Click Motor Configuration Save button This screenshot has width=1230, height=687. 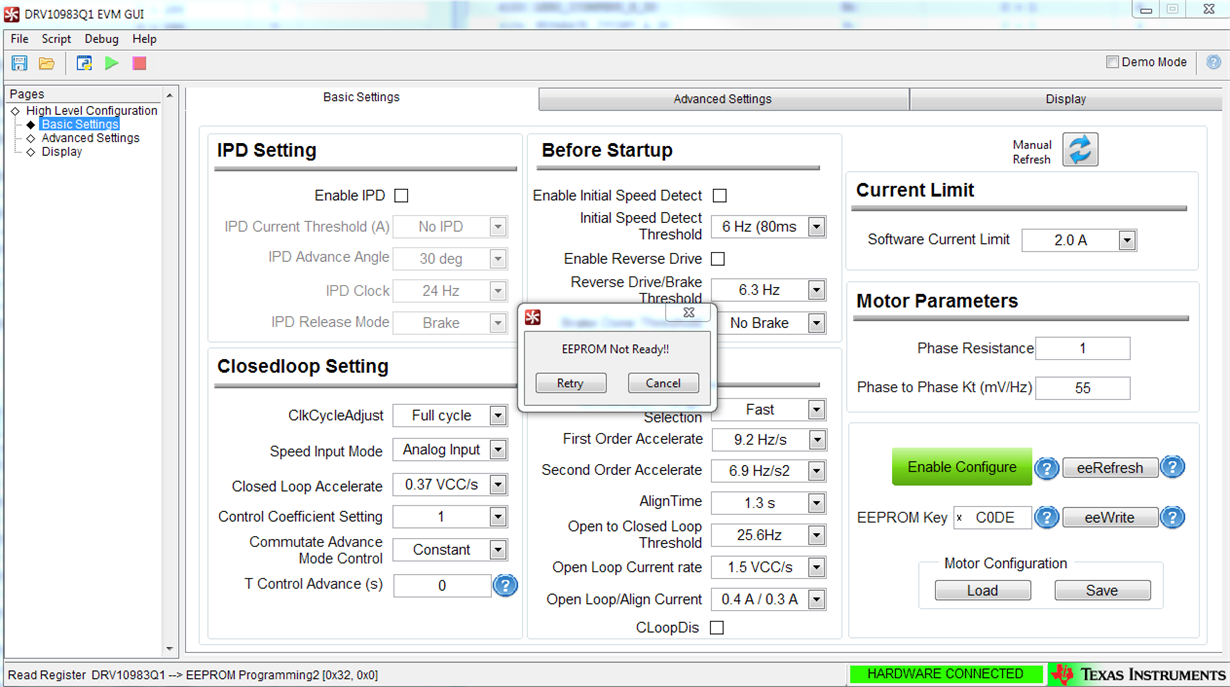[x=1102, y=591]
